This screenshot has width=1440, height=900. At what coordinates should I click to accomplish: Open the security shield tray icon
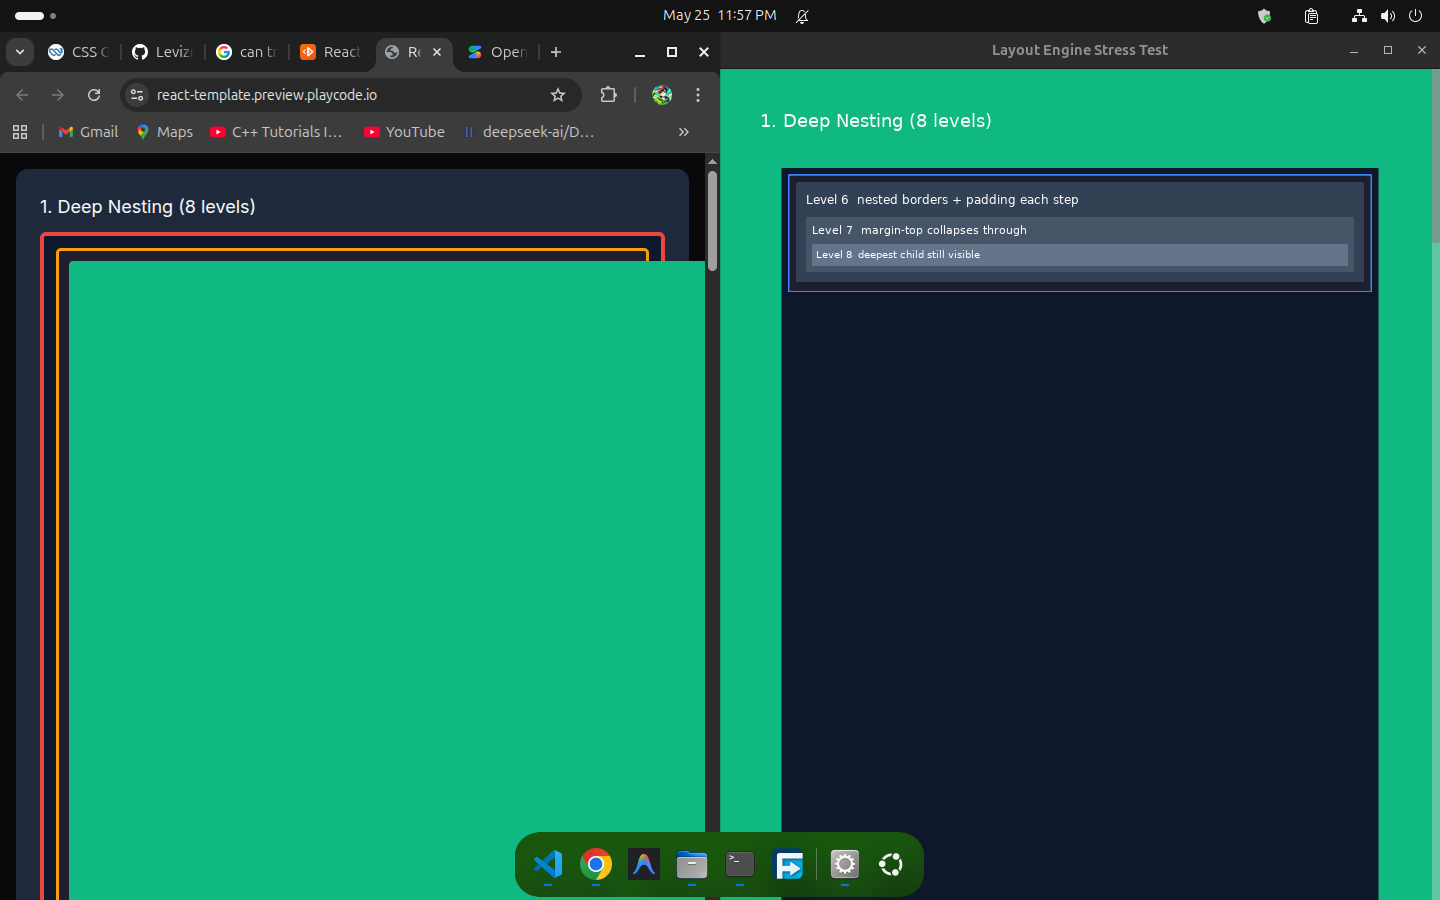tap(1265, 16)
